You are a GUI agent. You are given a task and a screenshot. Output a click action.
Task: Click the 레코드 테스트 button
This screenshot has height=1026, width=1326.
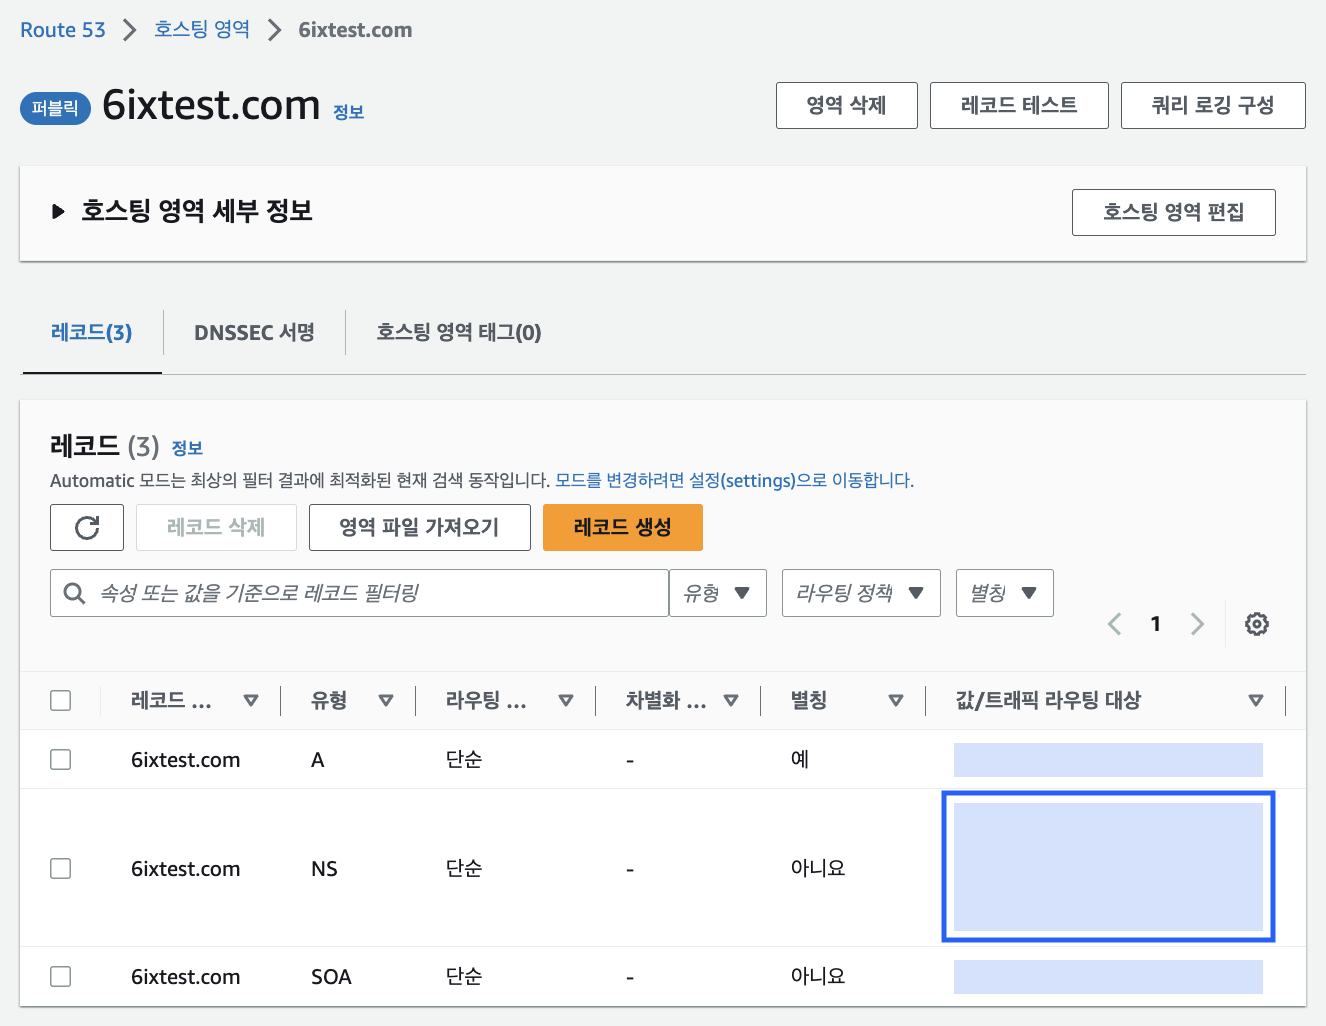(x=1019, y=105)
